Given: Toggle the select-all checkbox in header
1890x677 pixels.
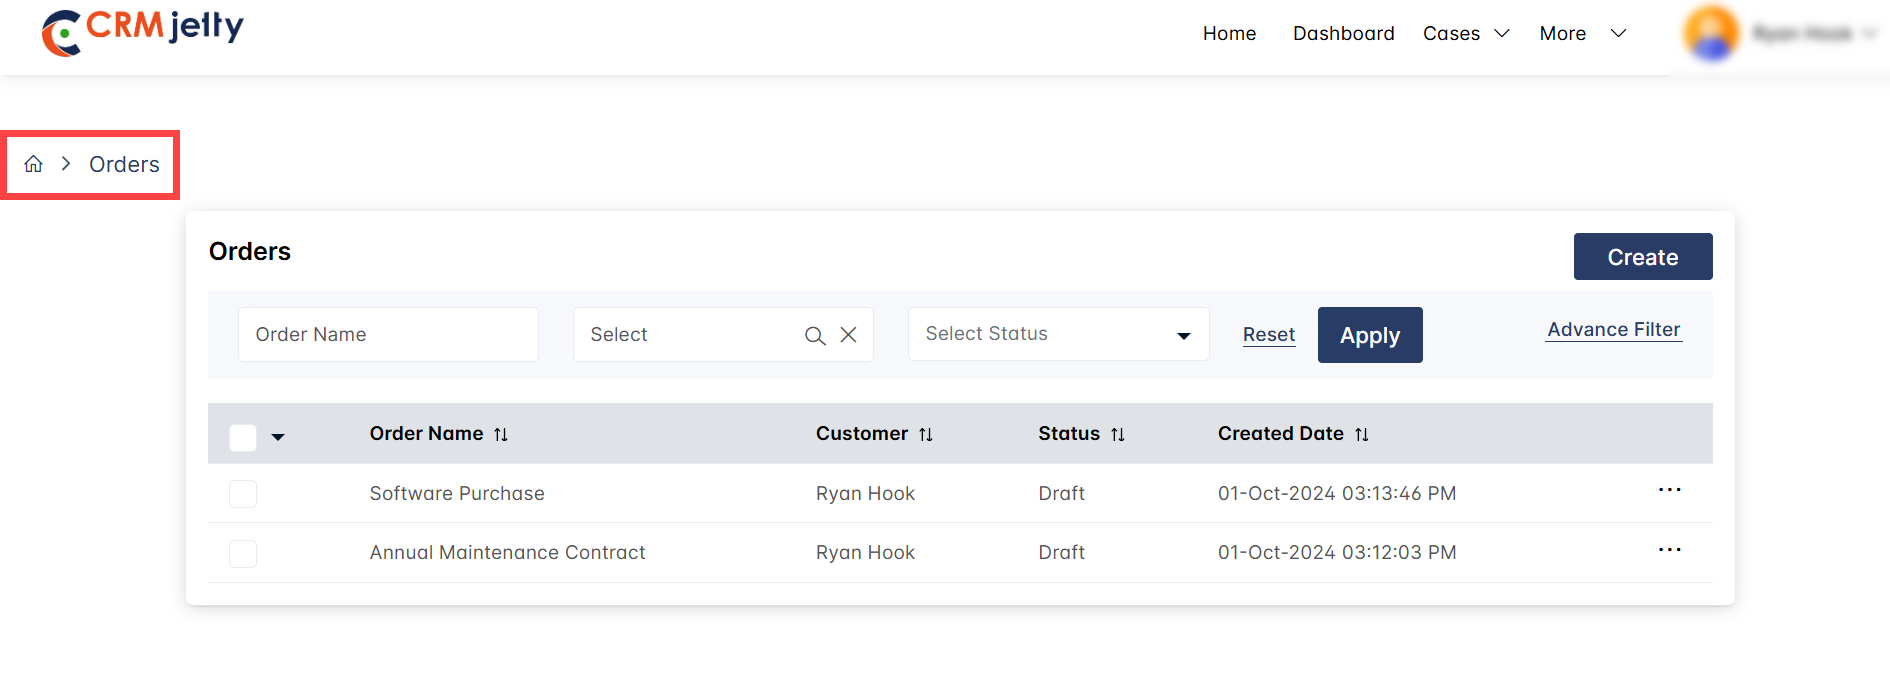Looking at the screenshot, I should point(243,438).
